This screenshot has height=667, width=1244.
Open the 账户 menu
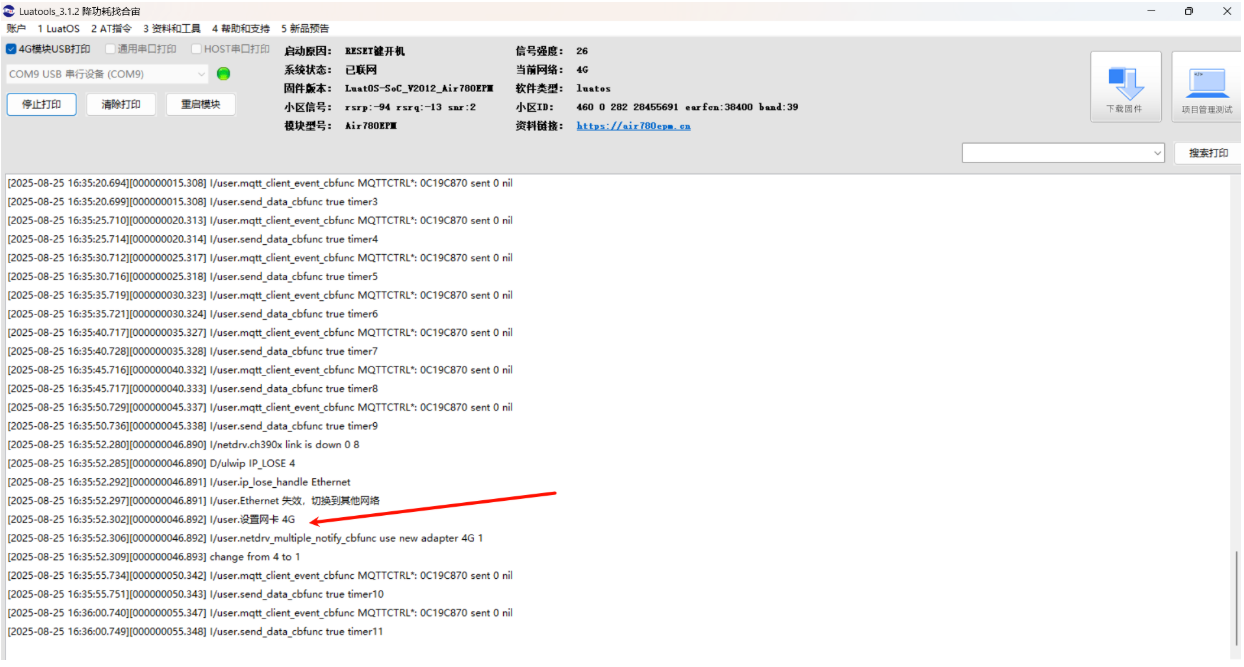pyautogui.click(x=16, y=29)
